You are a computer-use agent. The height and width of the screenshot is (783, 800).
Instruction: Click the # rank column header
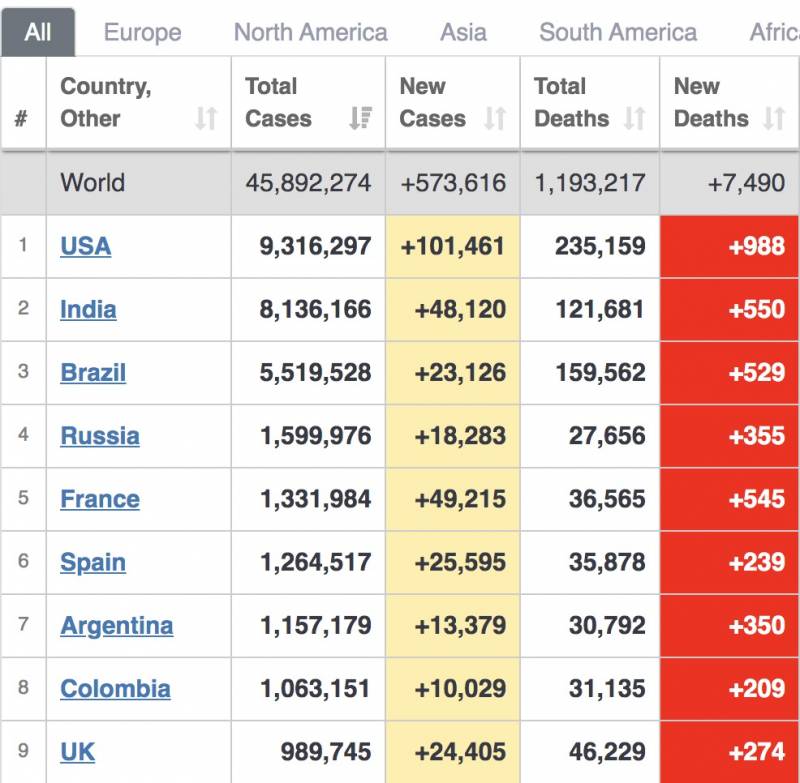pyautogui.click(x=21, y=119)
